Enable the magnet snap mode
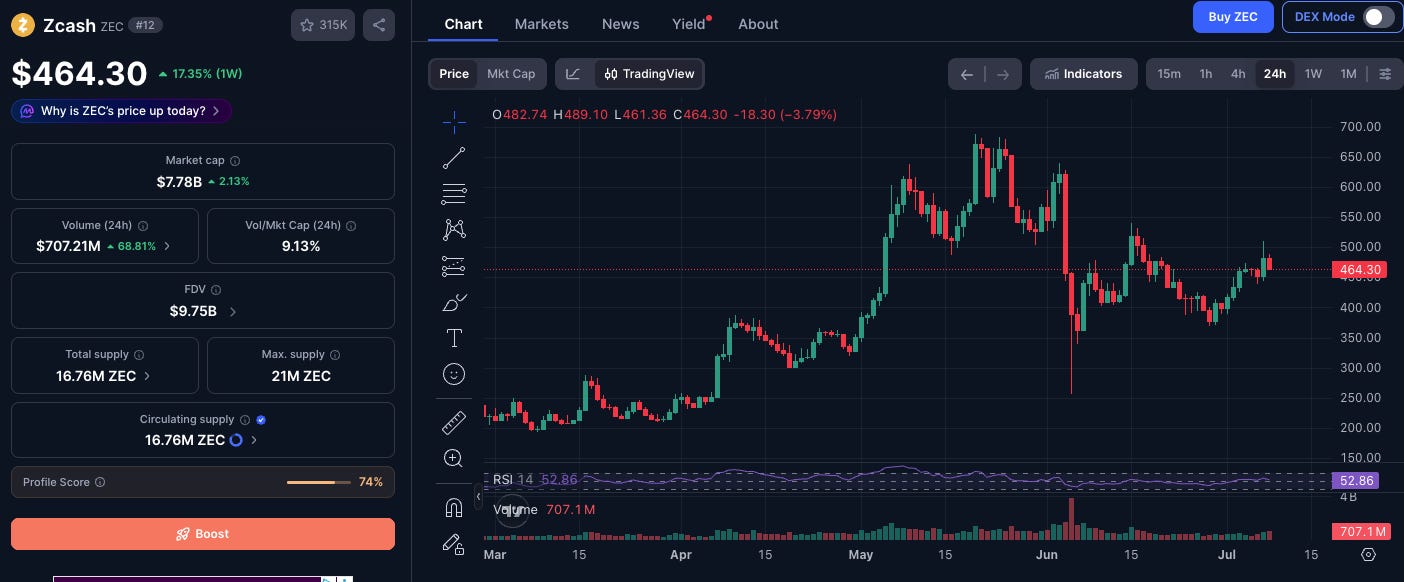The width and height of the screenshot is (1404, 582). (454, 508)
